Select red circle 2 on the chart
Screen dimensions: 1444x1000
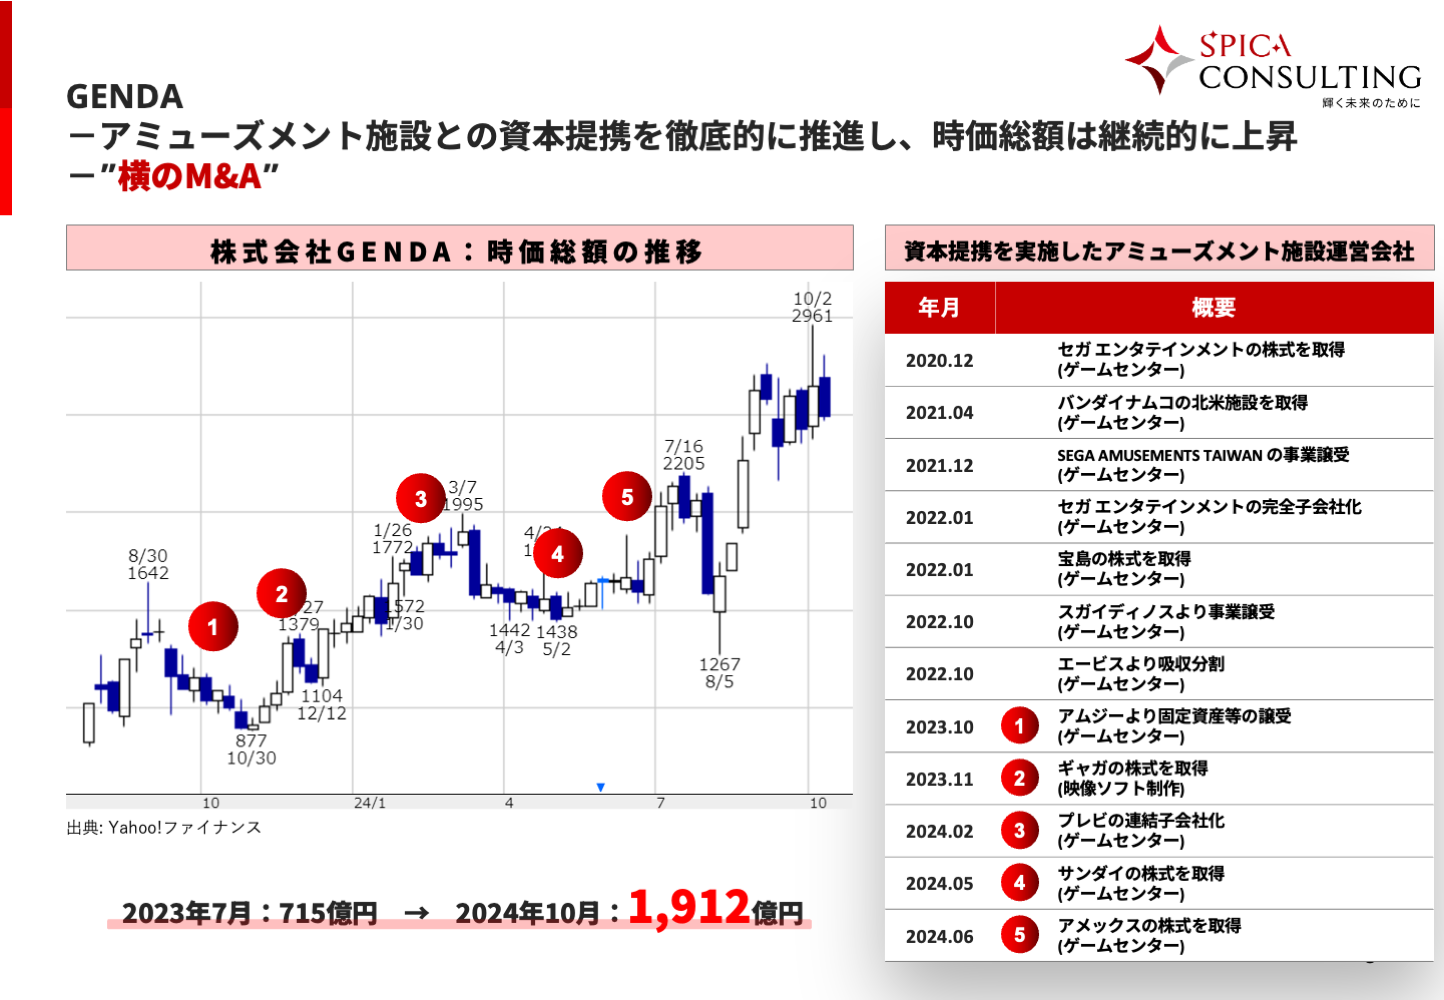pyautogui.click(x=282, y=594)
